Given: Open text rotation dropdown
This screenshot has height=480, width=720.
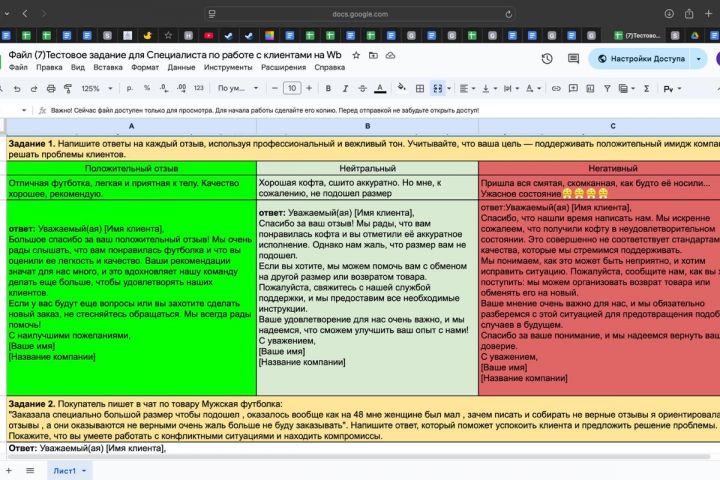Looking at the screenshot, I should (x=533, y=89).
